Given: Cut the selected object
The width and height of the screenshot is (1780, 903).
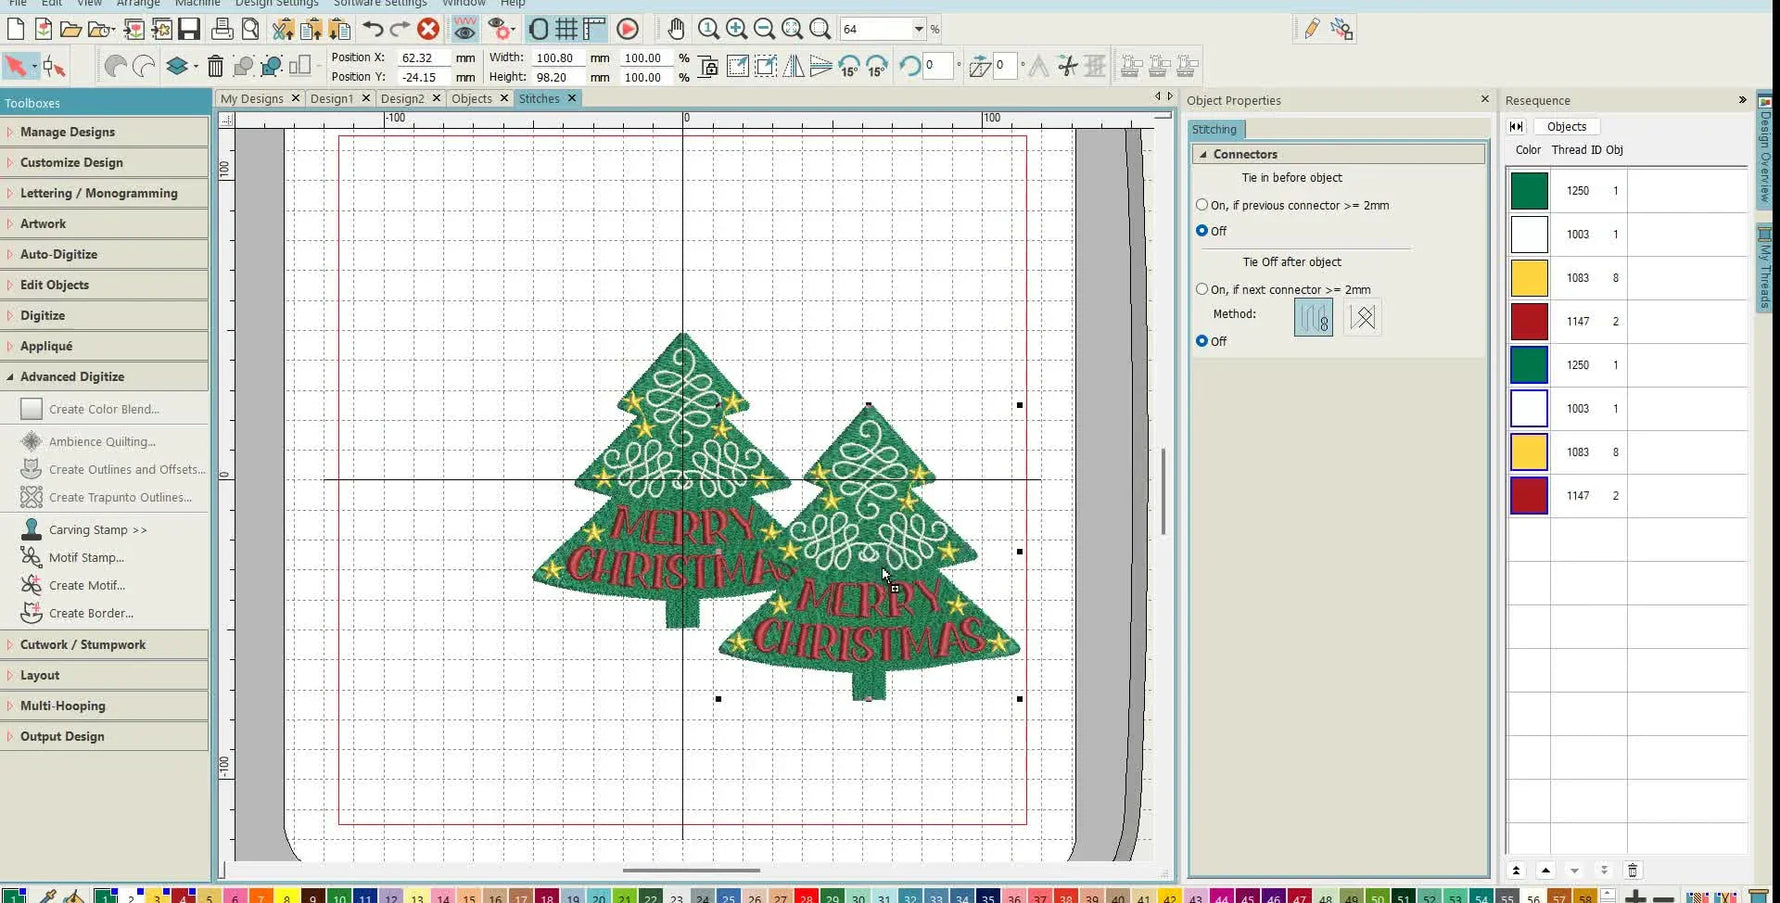Looking at the screenshot, I should [x=284, y=29].
